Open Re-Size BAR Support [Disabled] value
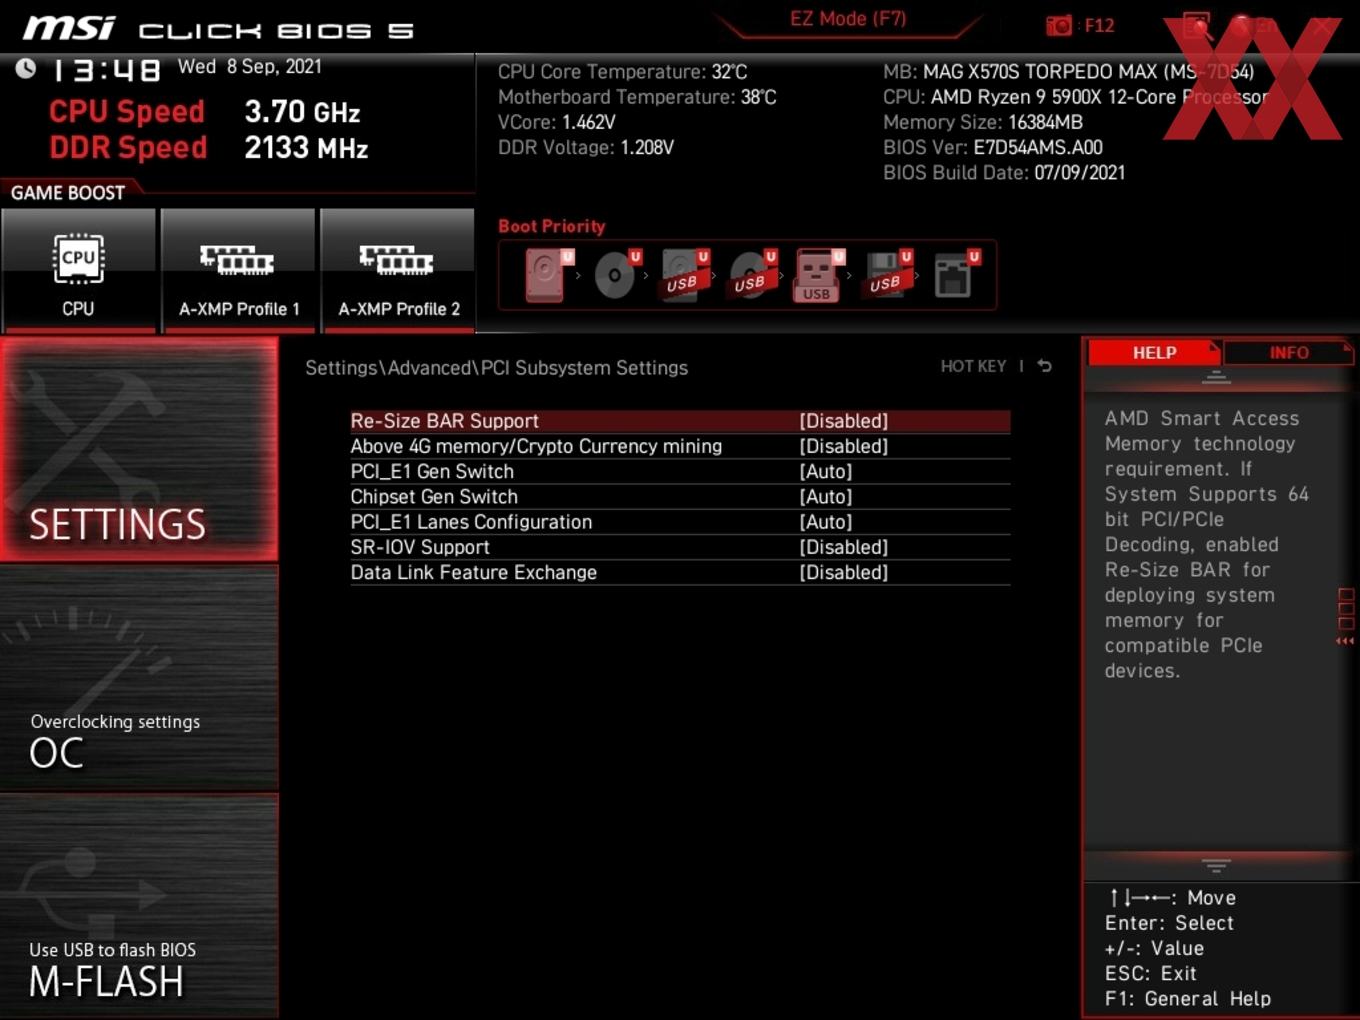The image size is (1360, 1020). (x=843, y=421)
